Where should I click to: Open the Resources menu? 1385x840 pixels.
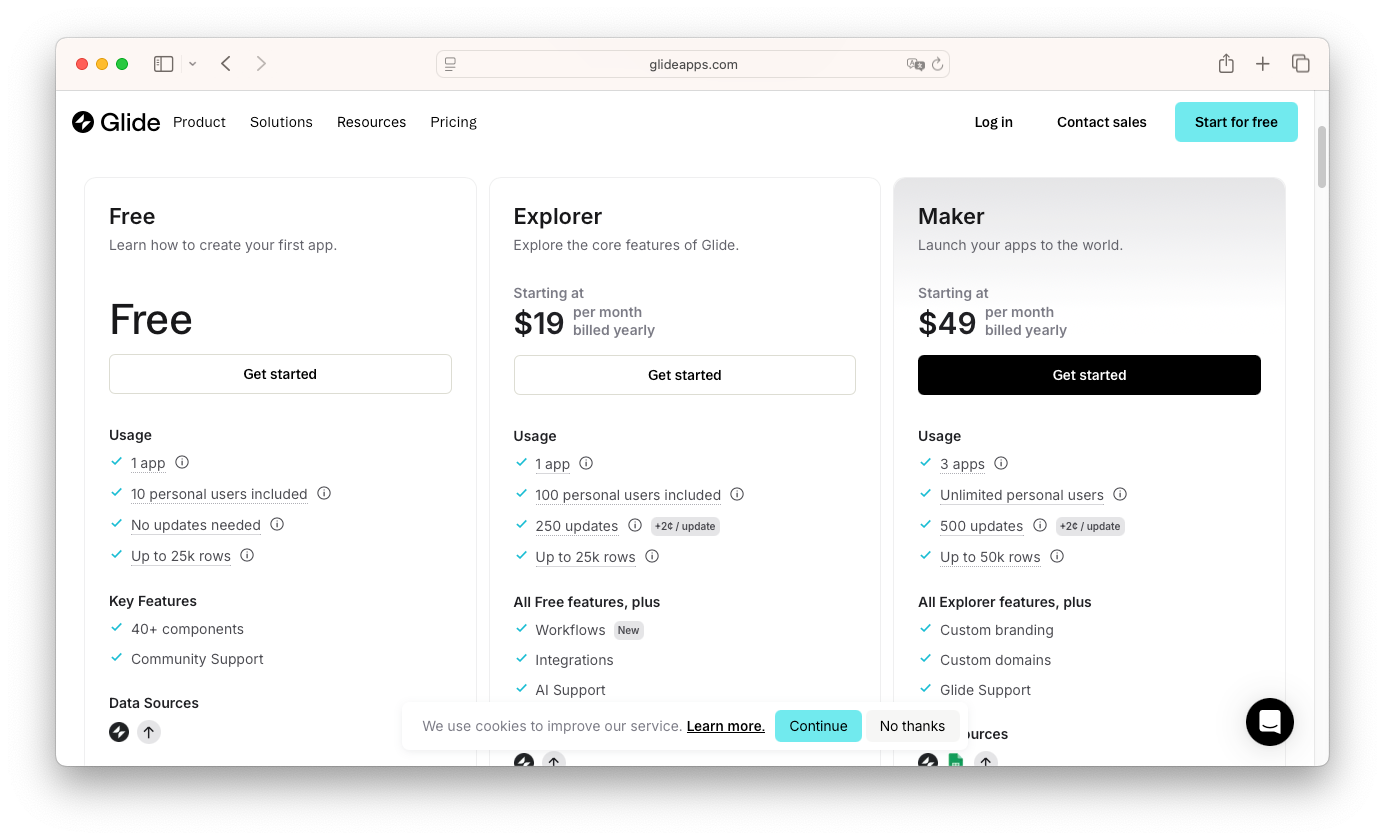pyautogui.click(x=371, y=122)
